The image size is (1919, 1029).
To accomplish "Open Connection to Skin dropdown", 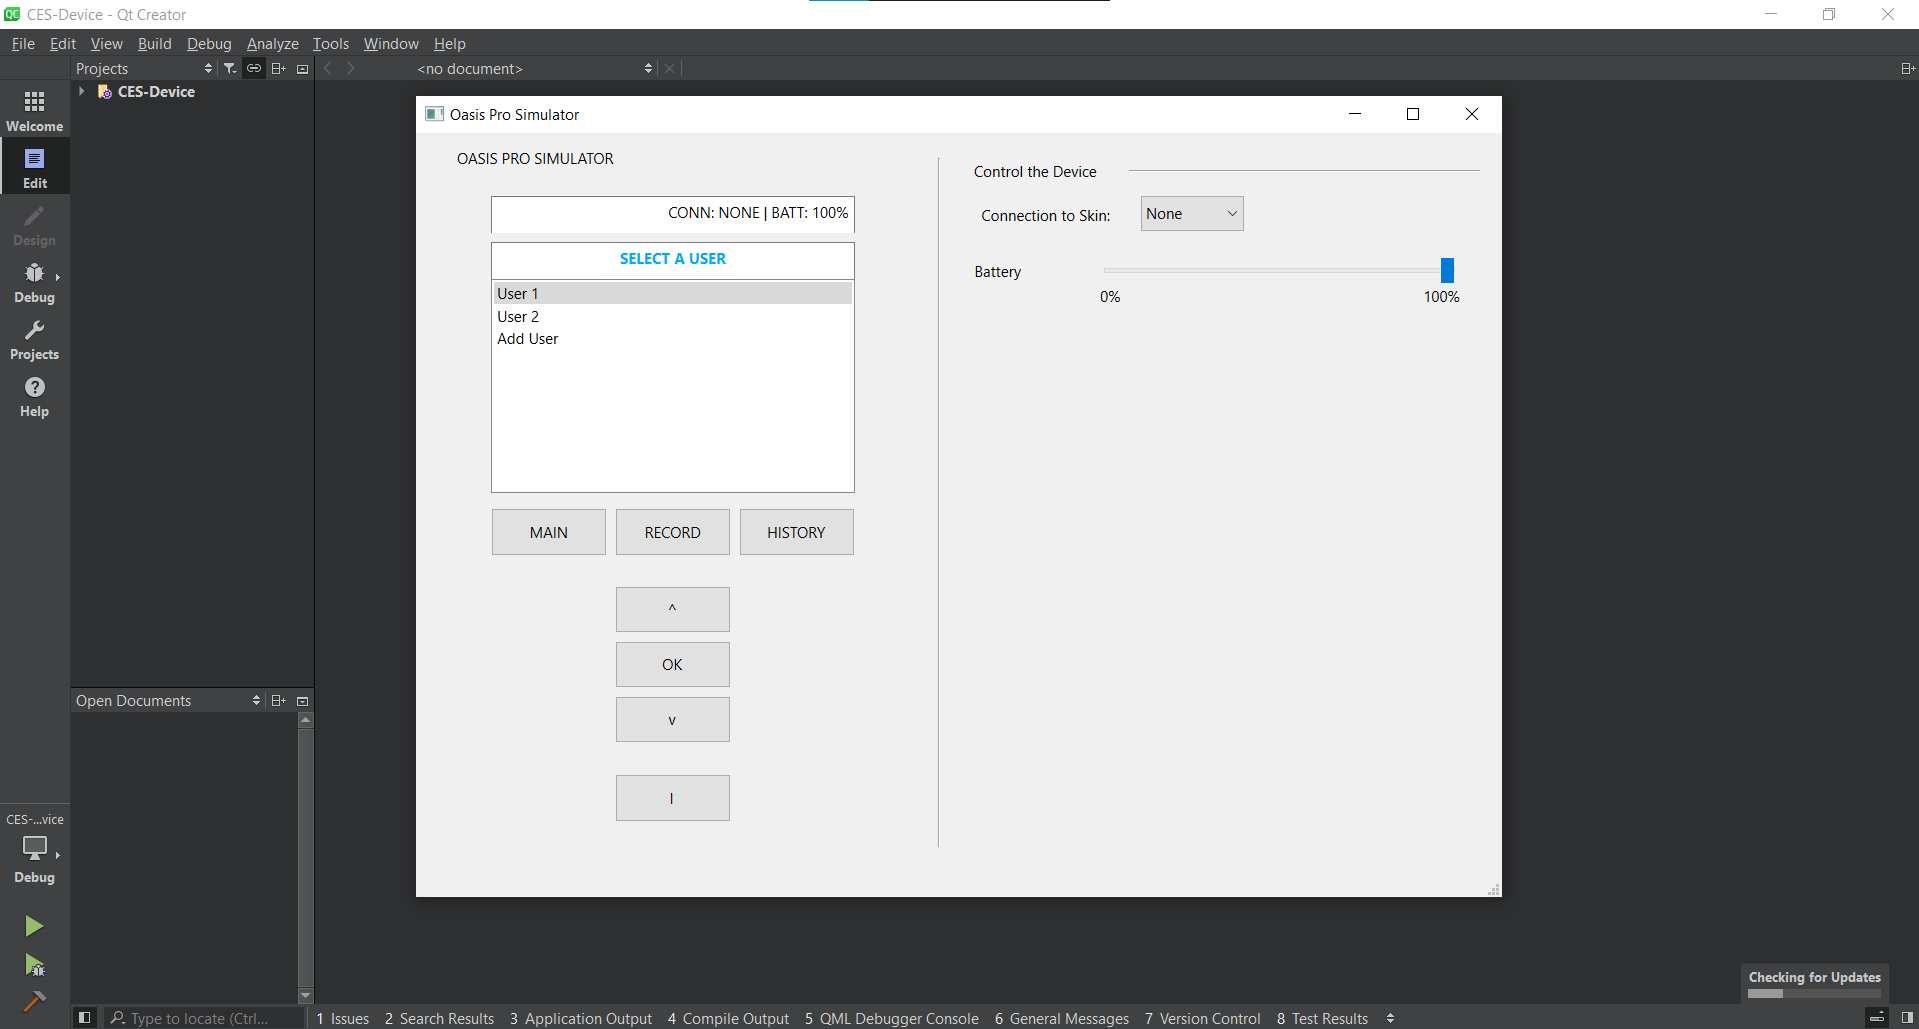I will pos(1192,214).
